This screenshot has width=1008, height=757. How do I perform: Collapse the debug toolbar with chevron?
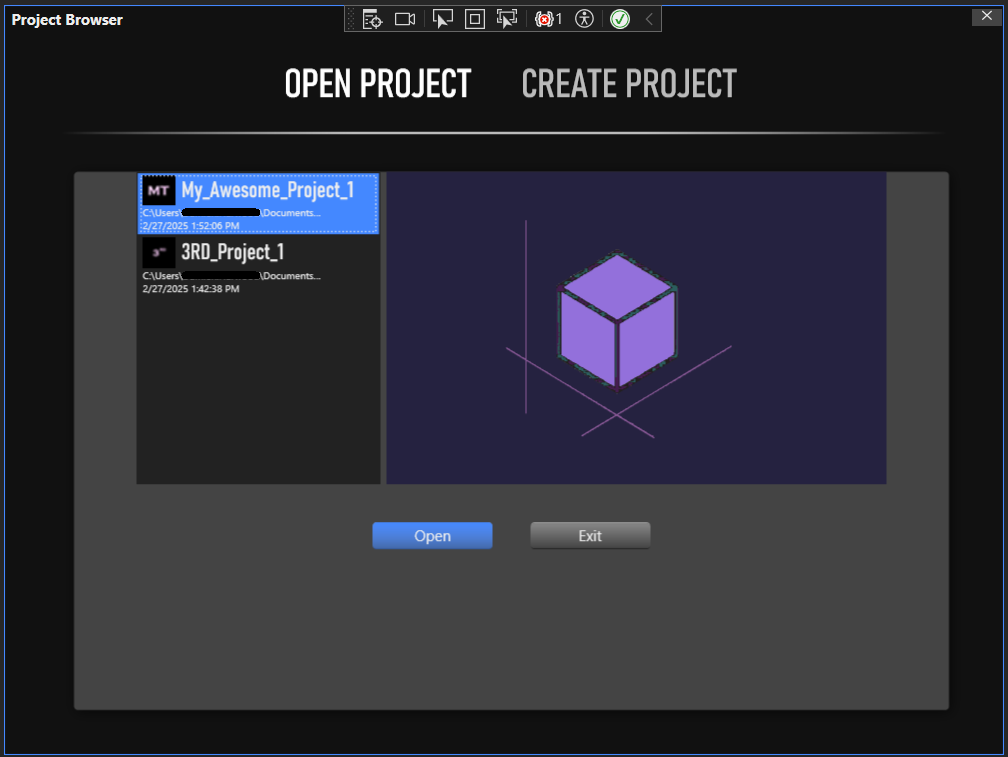pyautogui.click(x=648, y=19)
